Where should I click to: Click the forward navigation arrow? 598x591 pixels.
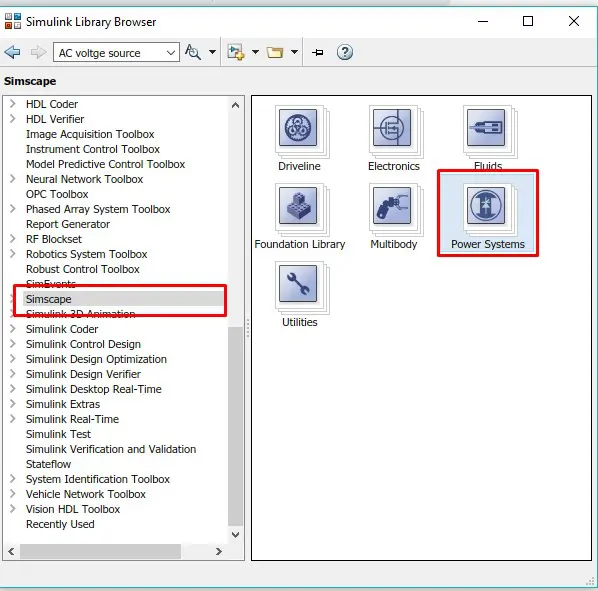38,52
